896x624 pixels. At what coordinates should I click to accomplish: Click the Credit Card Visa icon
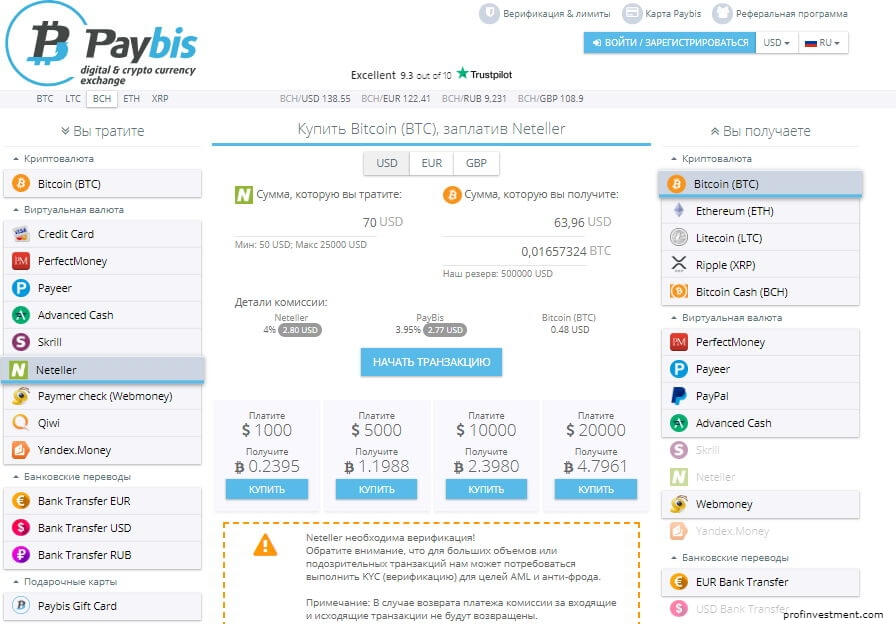pos(21,234)
